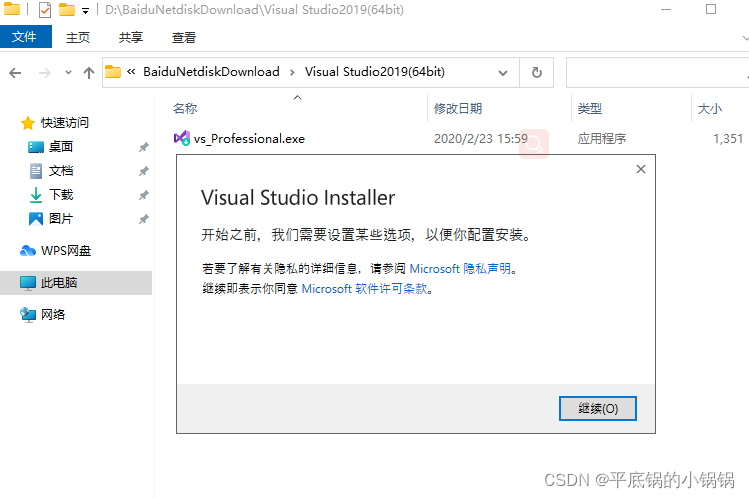Click Visual Studio2019(64bit) path segment
Viewport: 749px width, 498px height.
[x=374, y=72]
